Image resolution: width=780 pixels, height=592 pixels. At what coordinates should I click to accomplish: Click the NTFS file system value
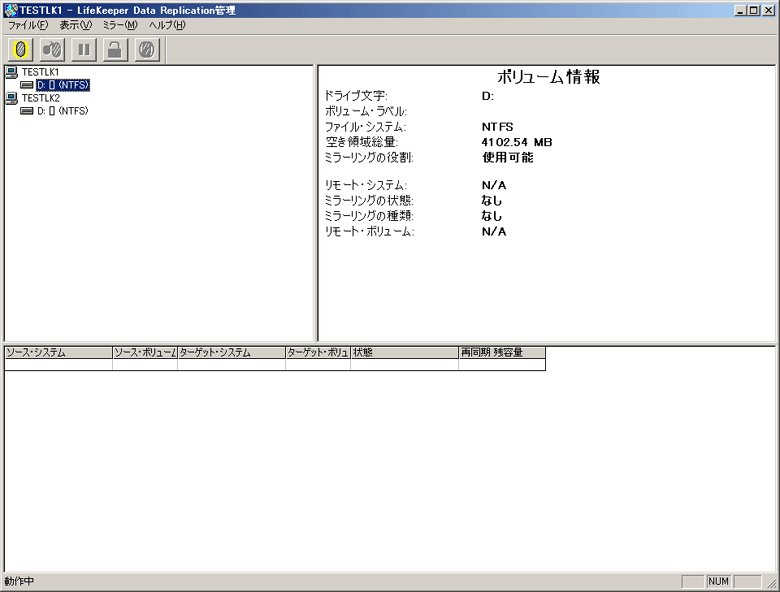coord(497,127)
